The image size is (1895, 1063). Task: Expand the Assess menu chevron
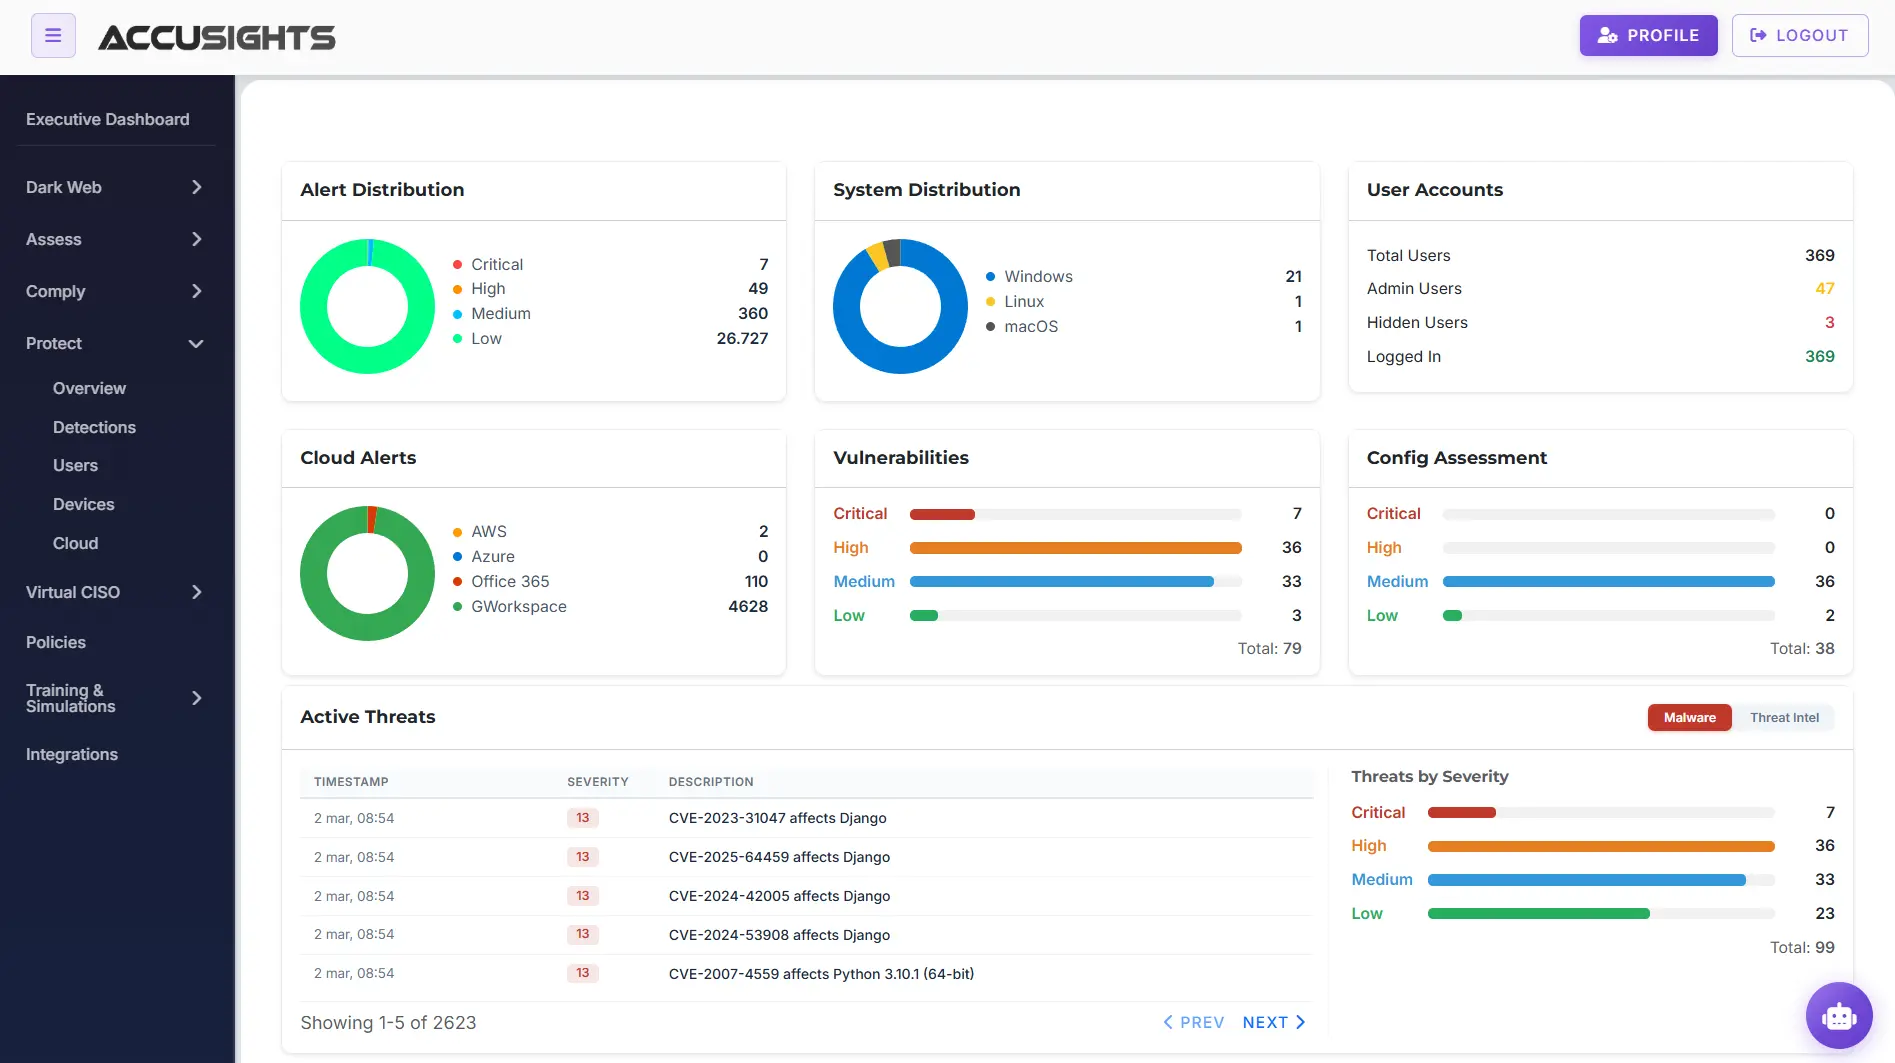click(197, 239)
